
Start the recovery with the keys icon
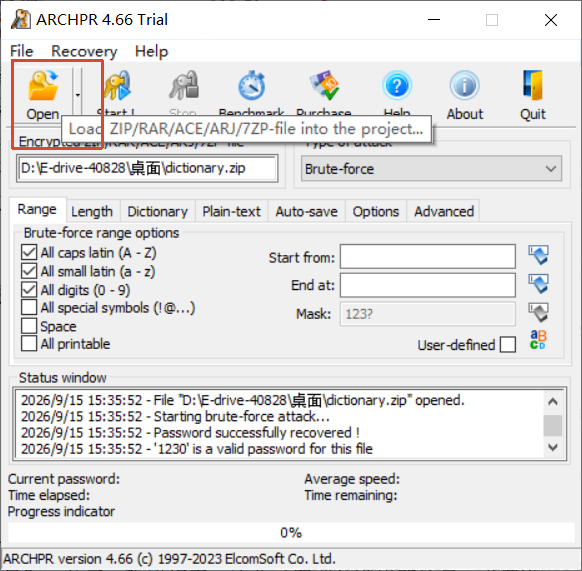(x=117, y=86)
